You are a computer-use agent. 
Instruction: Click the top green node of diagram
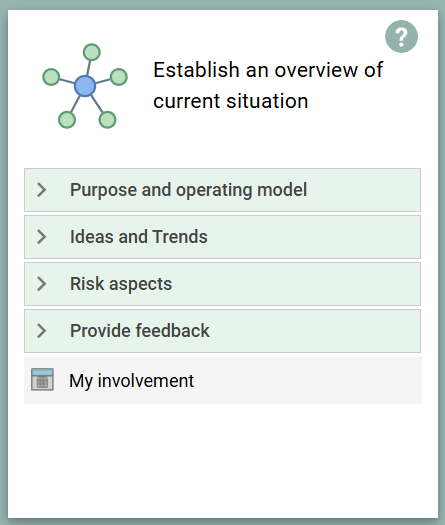click(x=91, y=52)
